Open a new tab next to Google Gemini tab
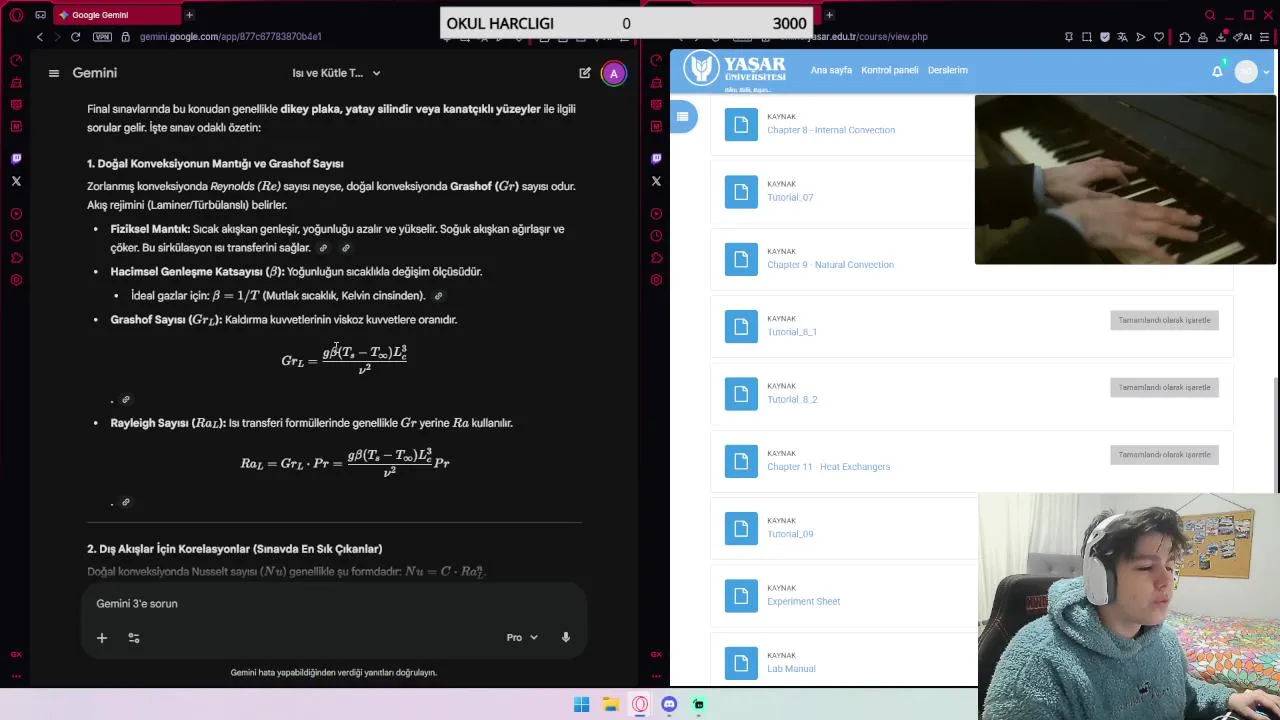This screenshot has width=1280, height=720. click(x=189, y=15)
